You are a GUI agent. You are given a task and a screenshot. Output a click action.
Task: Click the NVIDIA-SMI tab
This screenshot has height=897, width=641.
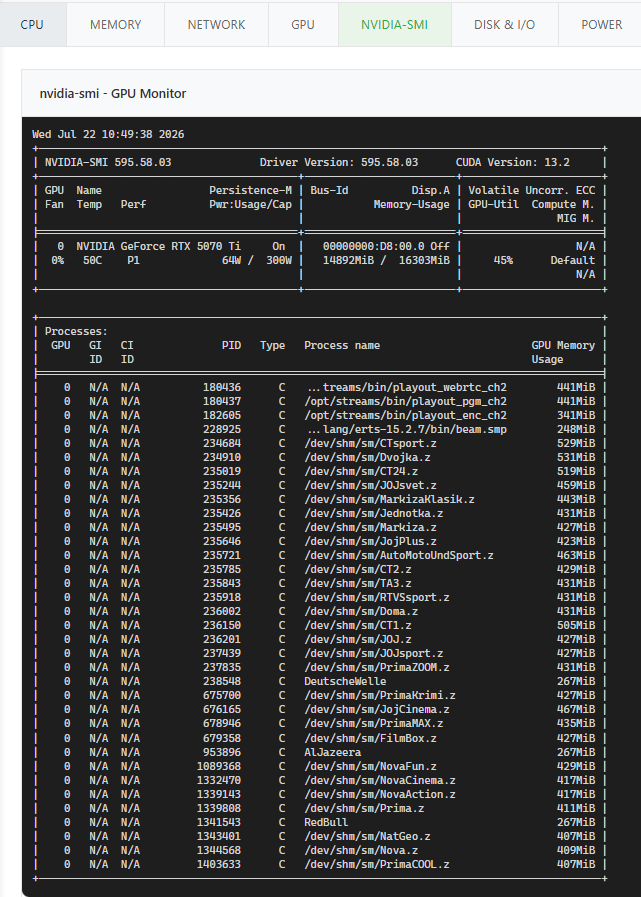click(394, 25)
